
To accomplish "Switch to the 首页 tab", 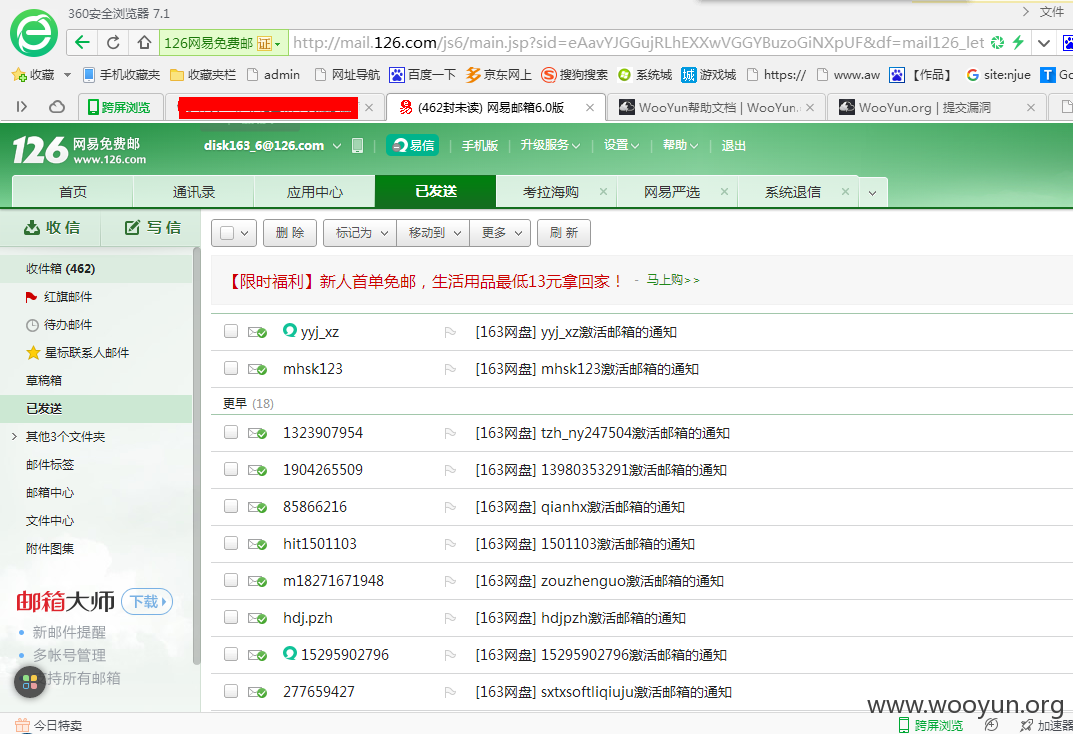I will [73, 192].
